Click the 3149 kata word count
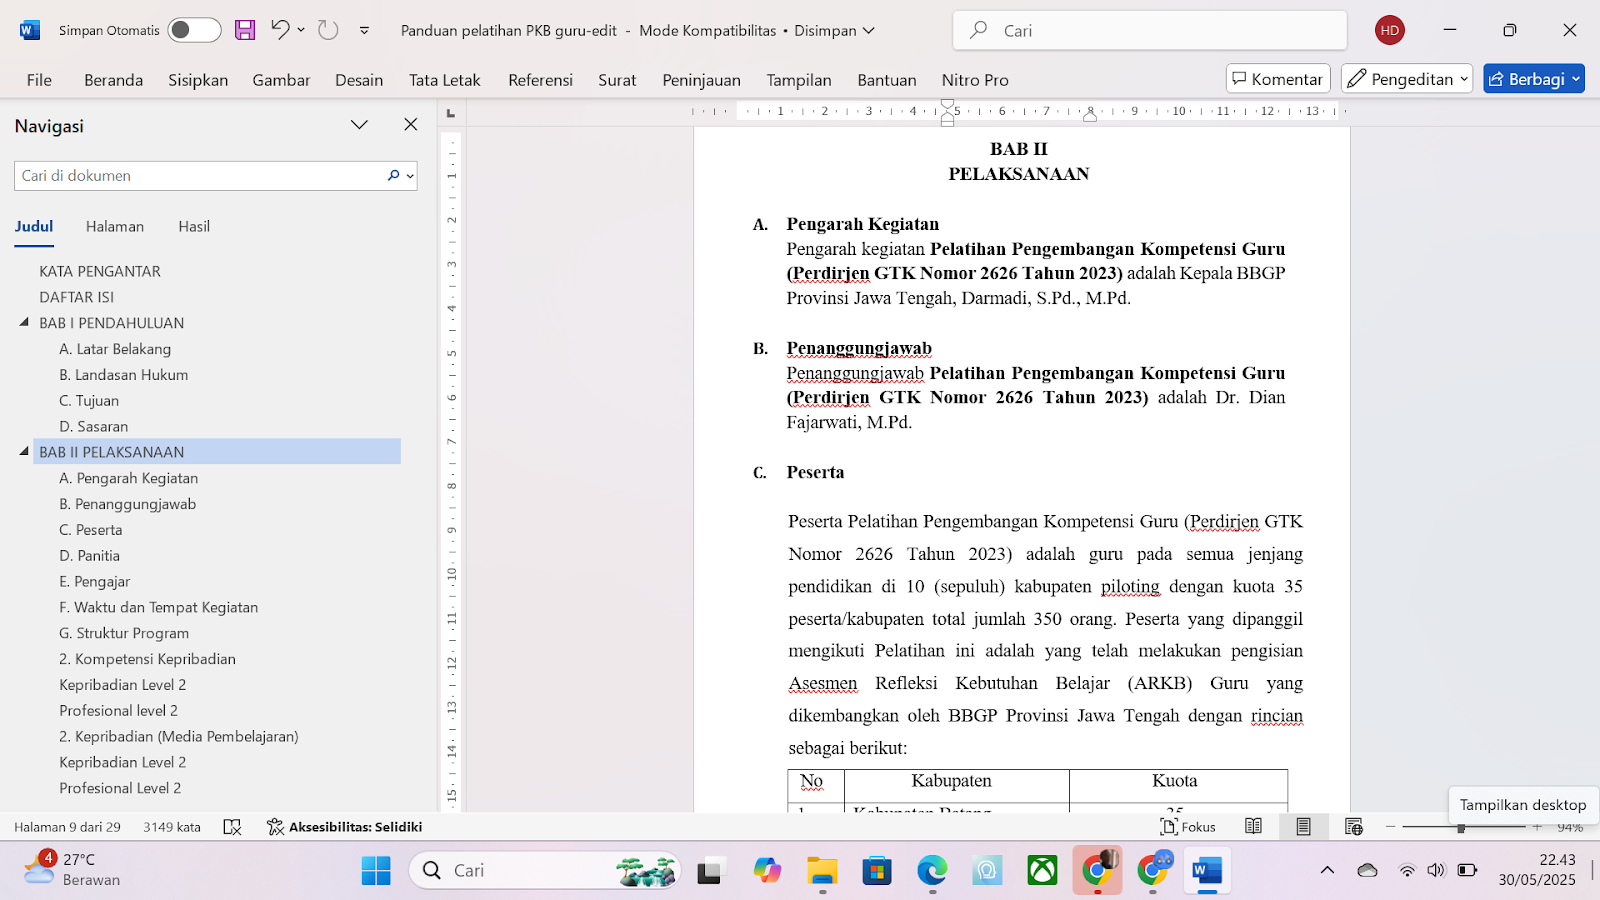 (x=172, y=827)
